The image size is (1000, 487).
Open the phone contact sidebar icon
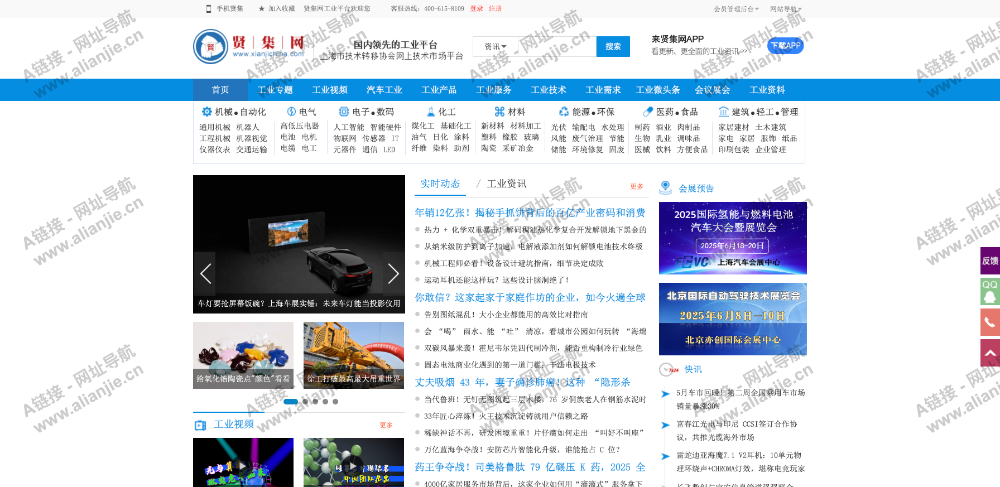[x=990, y=322]
